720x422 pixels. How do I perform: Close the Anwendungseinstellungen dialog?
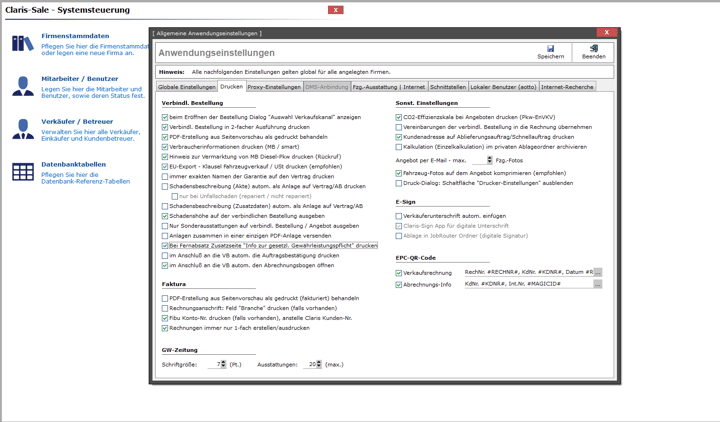pos(606,33)
